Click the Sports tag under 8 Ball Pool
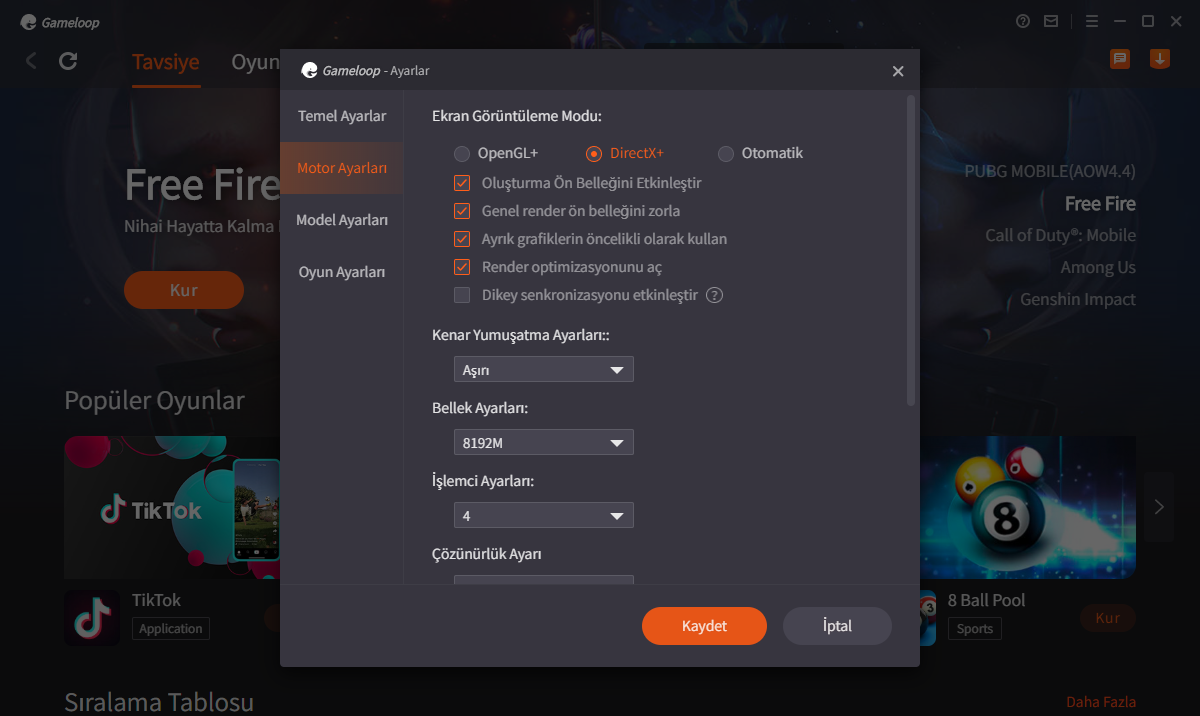The width and height of the screenshot is (1200, 716). click(975, 629)
